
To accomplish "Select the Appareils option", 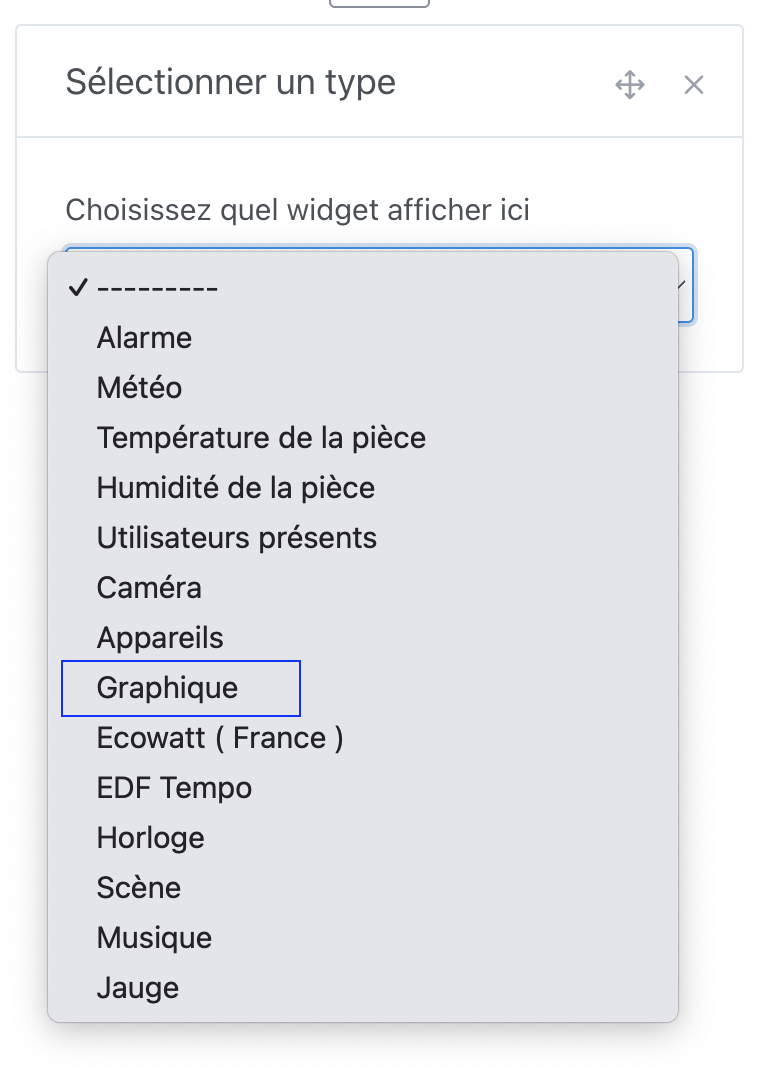I will coord(160,638).
